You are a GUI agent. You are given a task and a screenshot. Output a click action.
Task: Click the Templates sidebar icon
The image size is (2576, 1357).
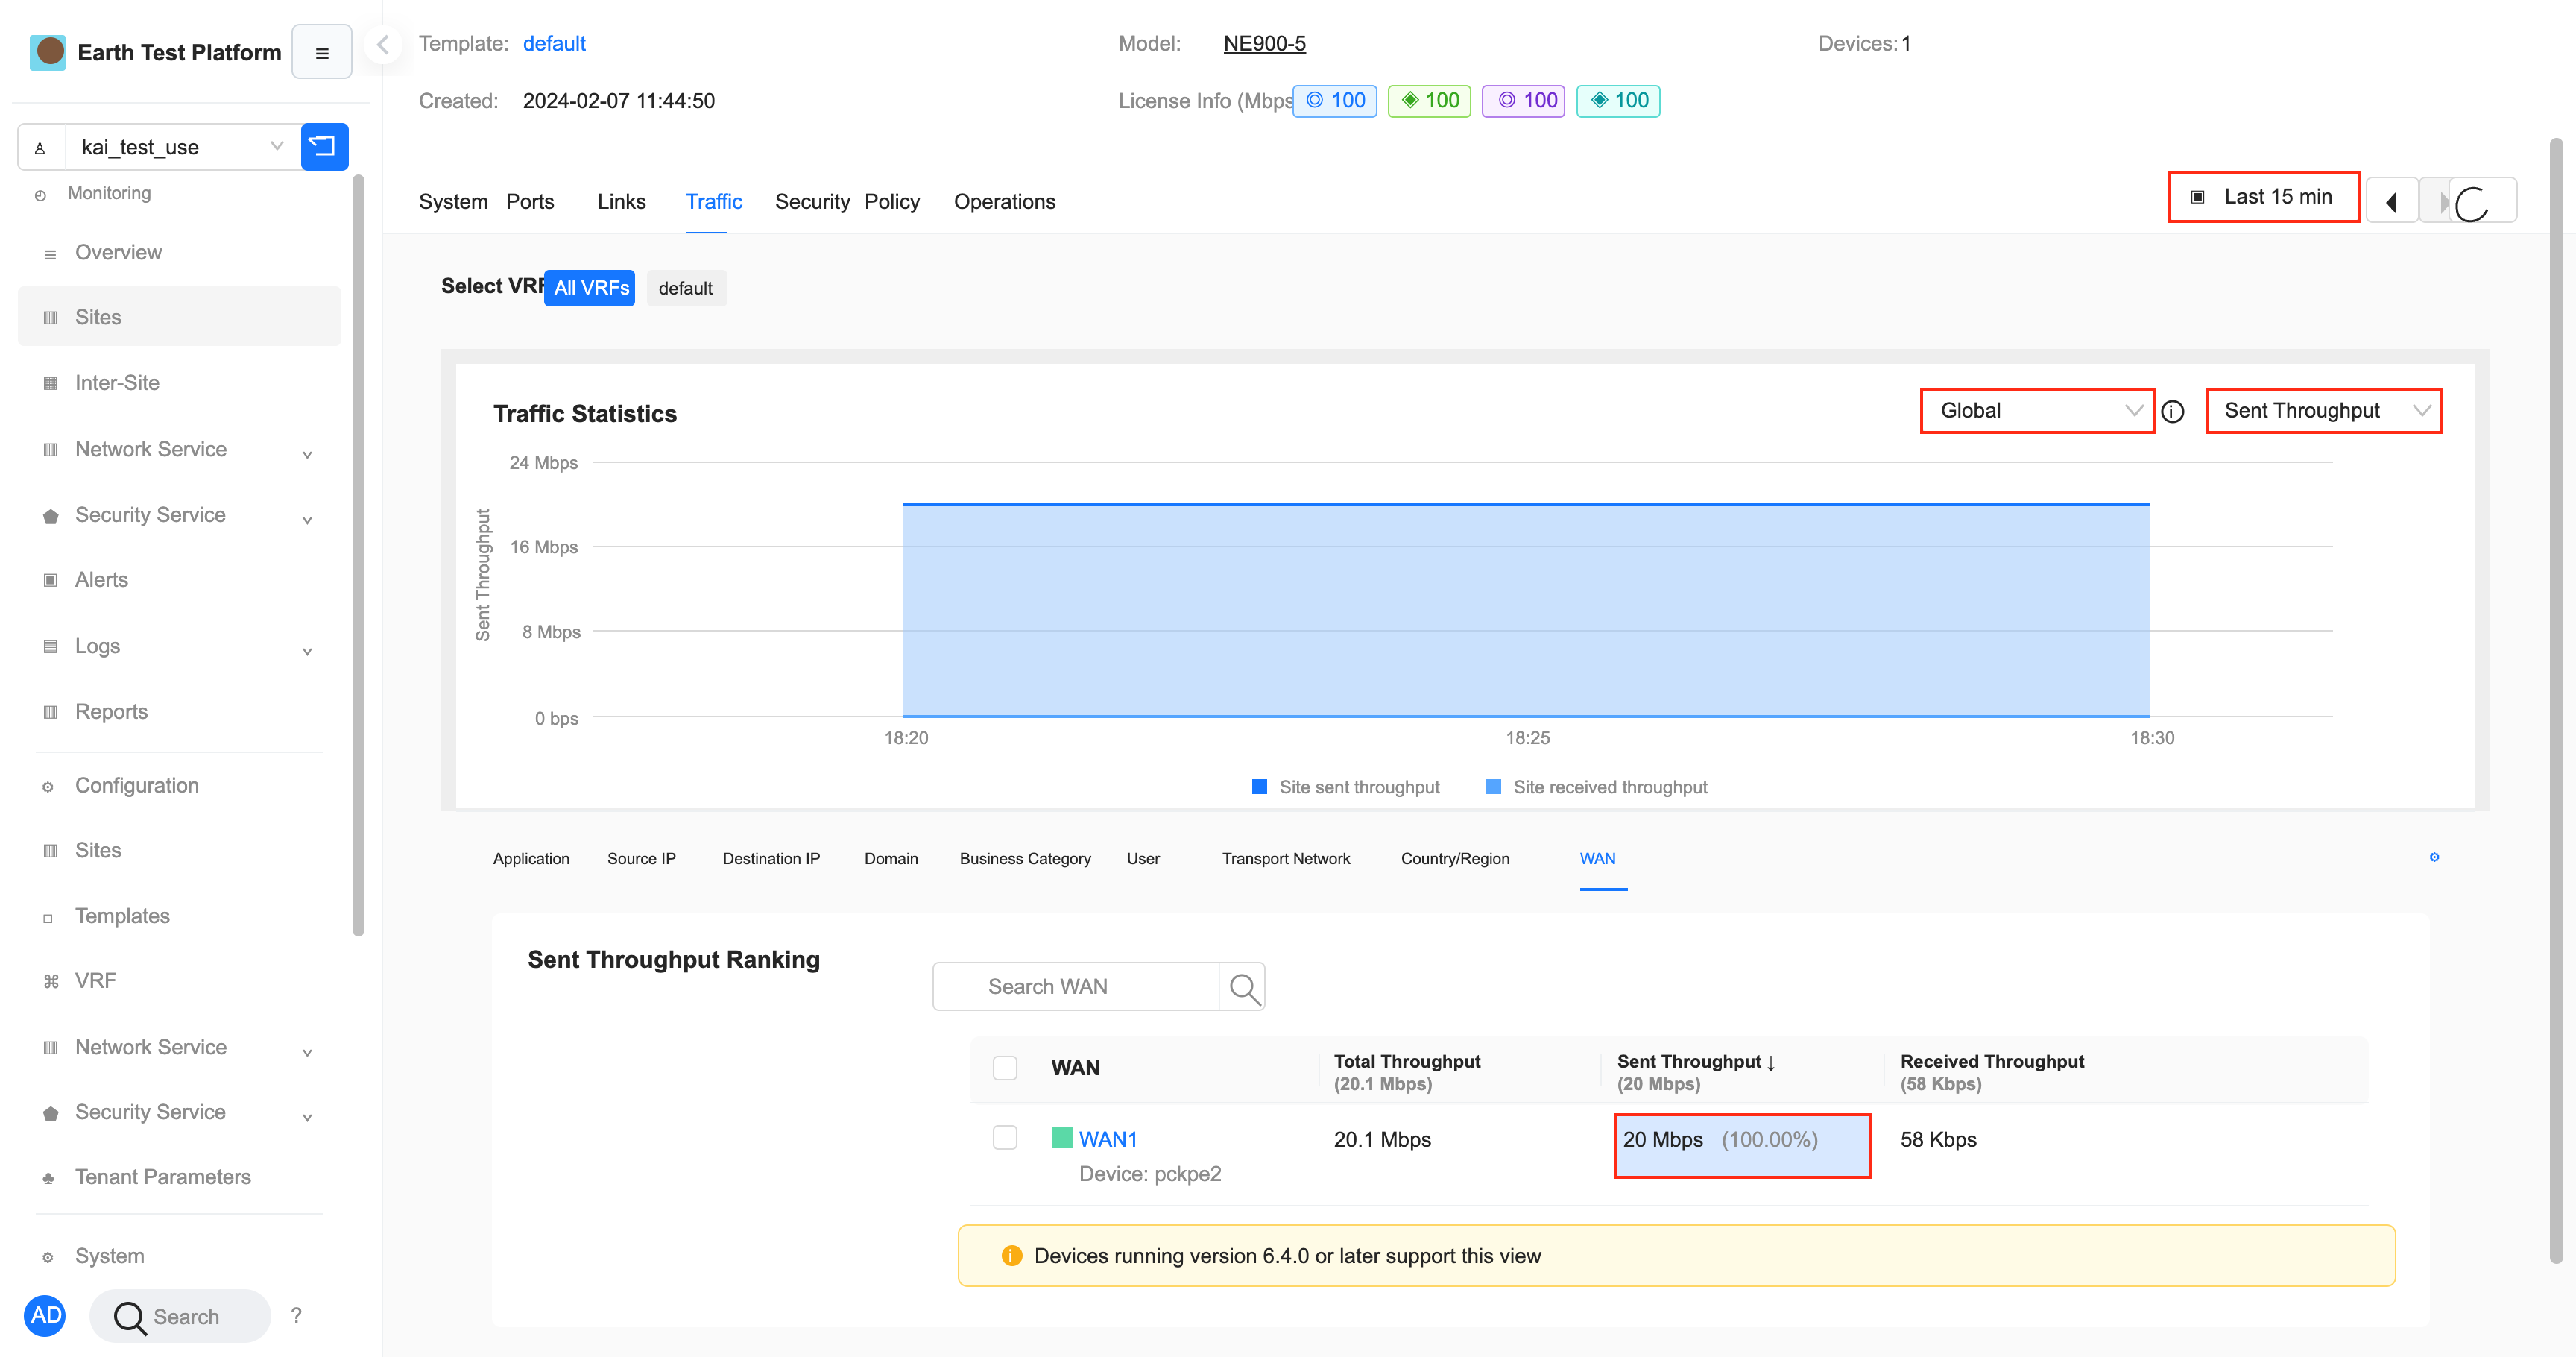(48, 918)
